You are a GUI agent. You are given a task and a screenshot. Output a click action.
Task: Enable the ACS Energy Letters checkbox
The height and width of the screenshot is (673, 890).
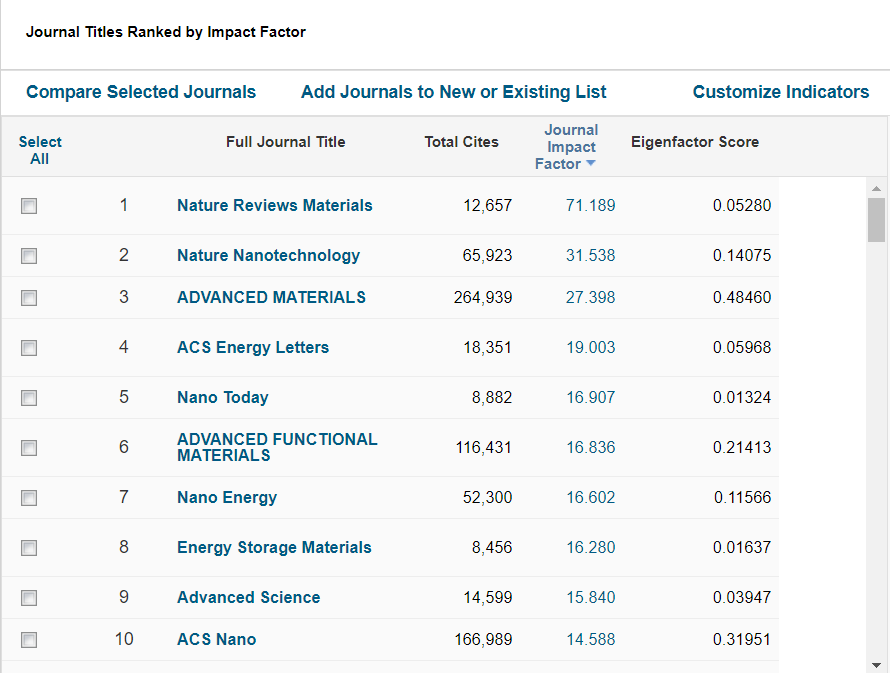point(29,348)
